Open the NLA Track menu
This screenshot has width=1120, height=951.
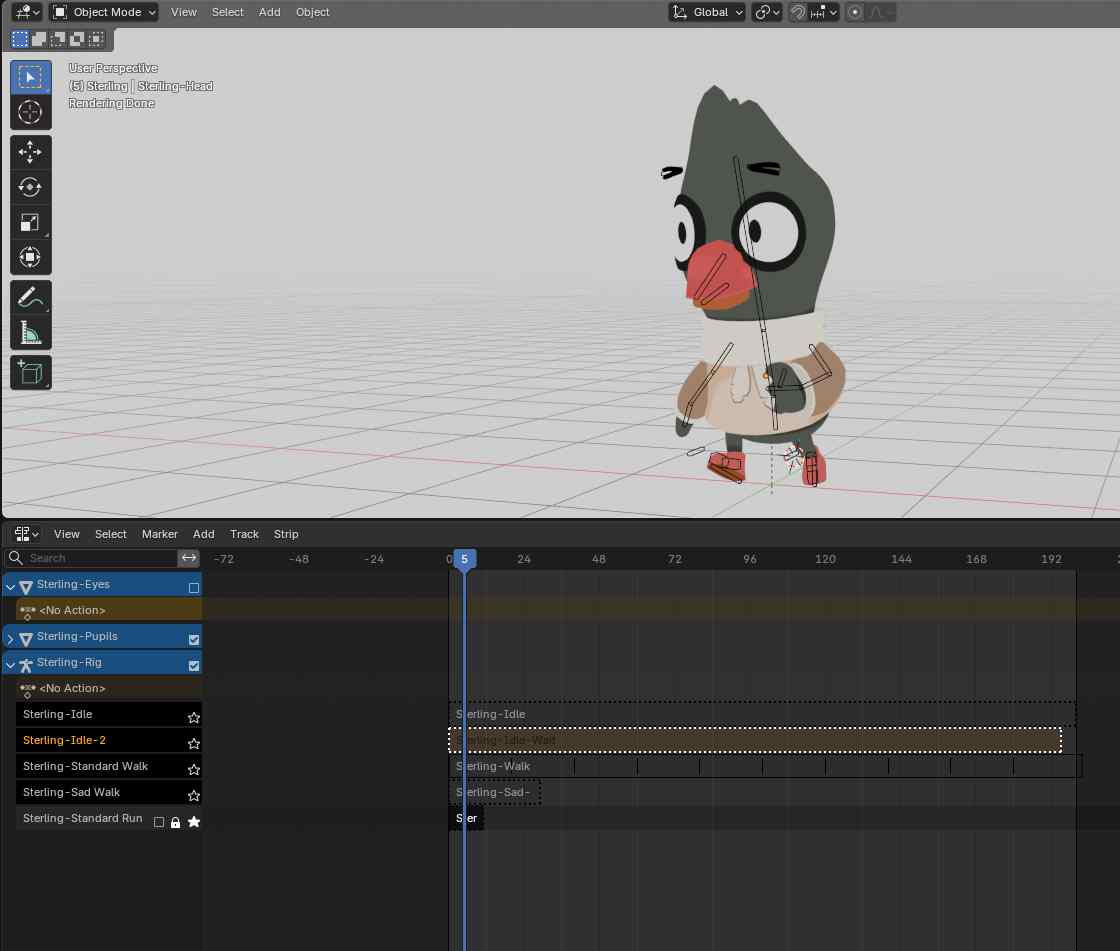(x=244, y=534)
